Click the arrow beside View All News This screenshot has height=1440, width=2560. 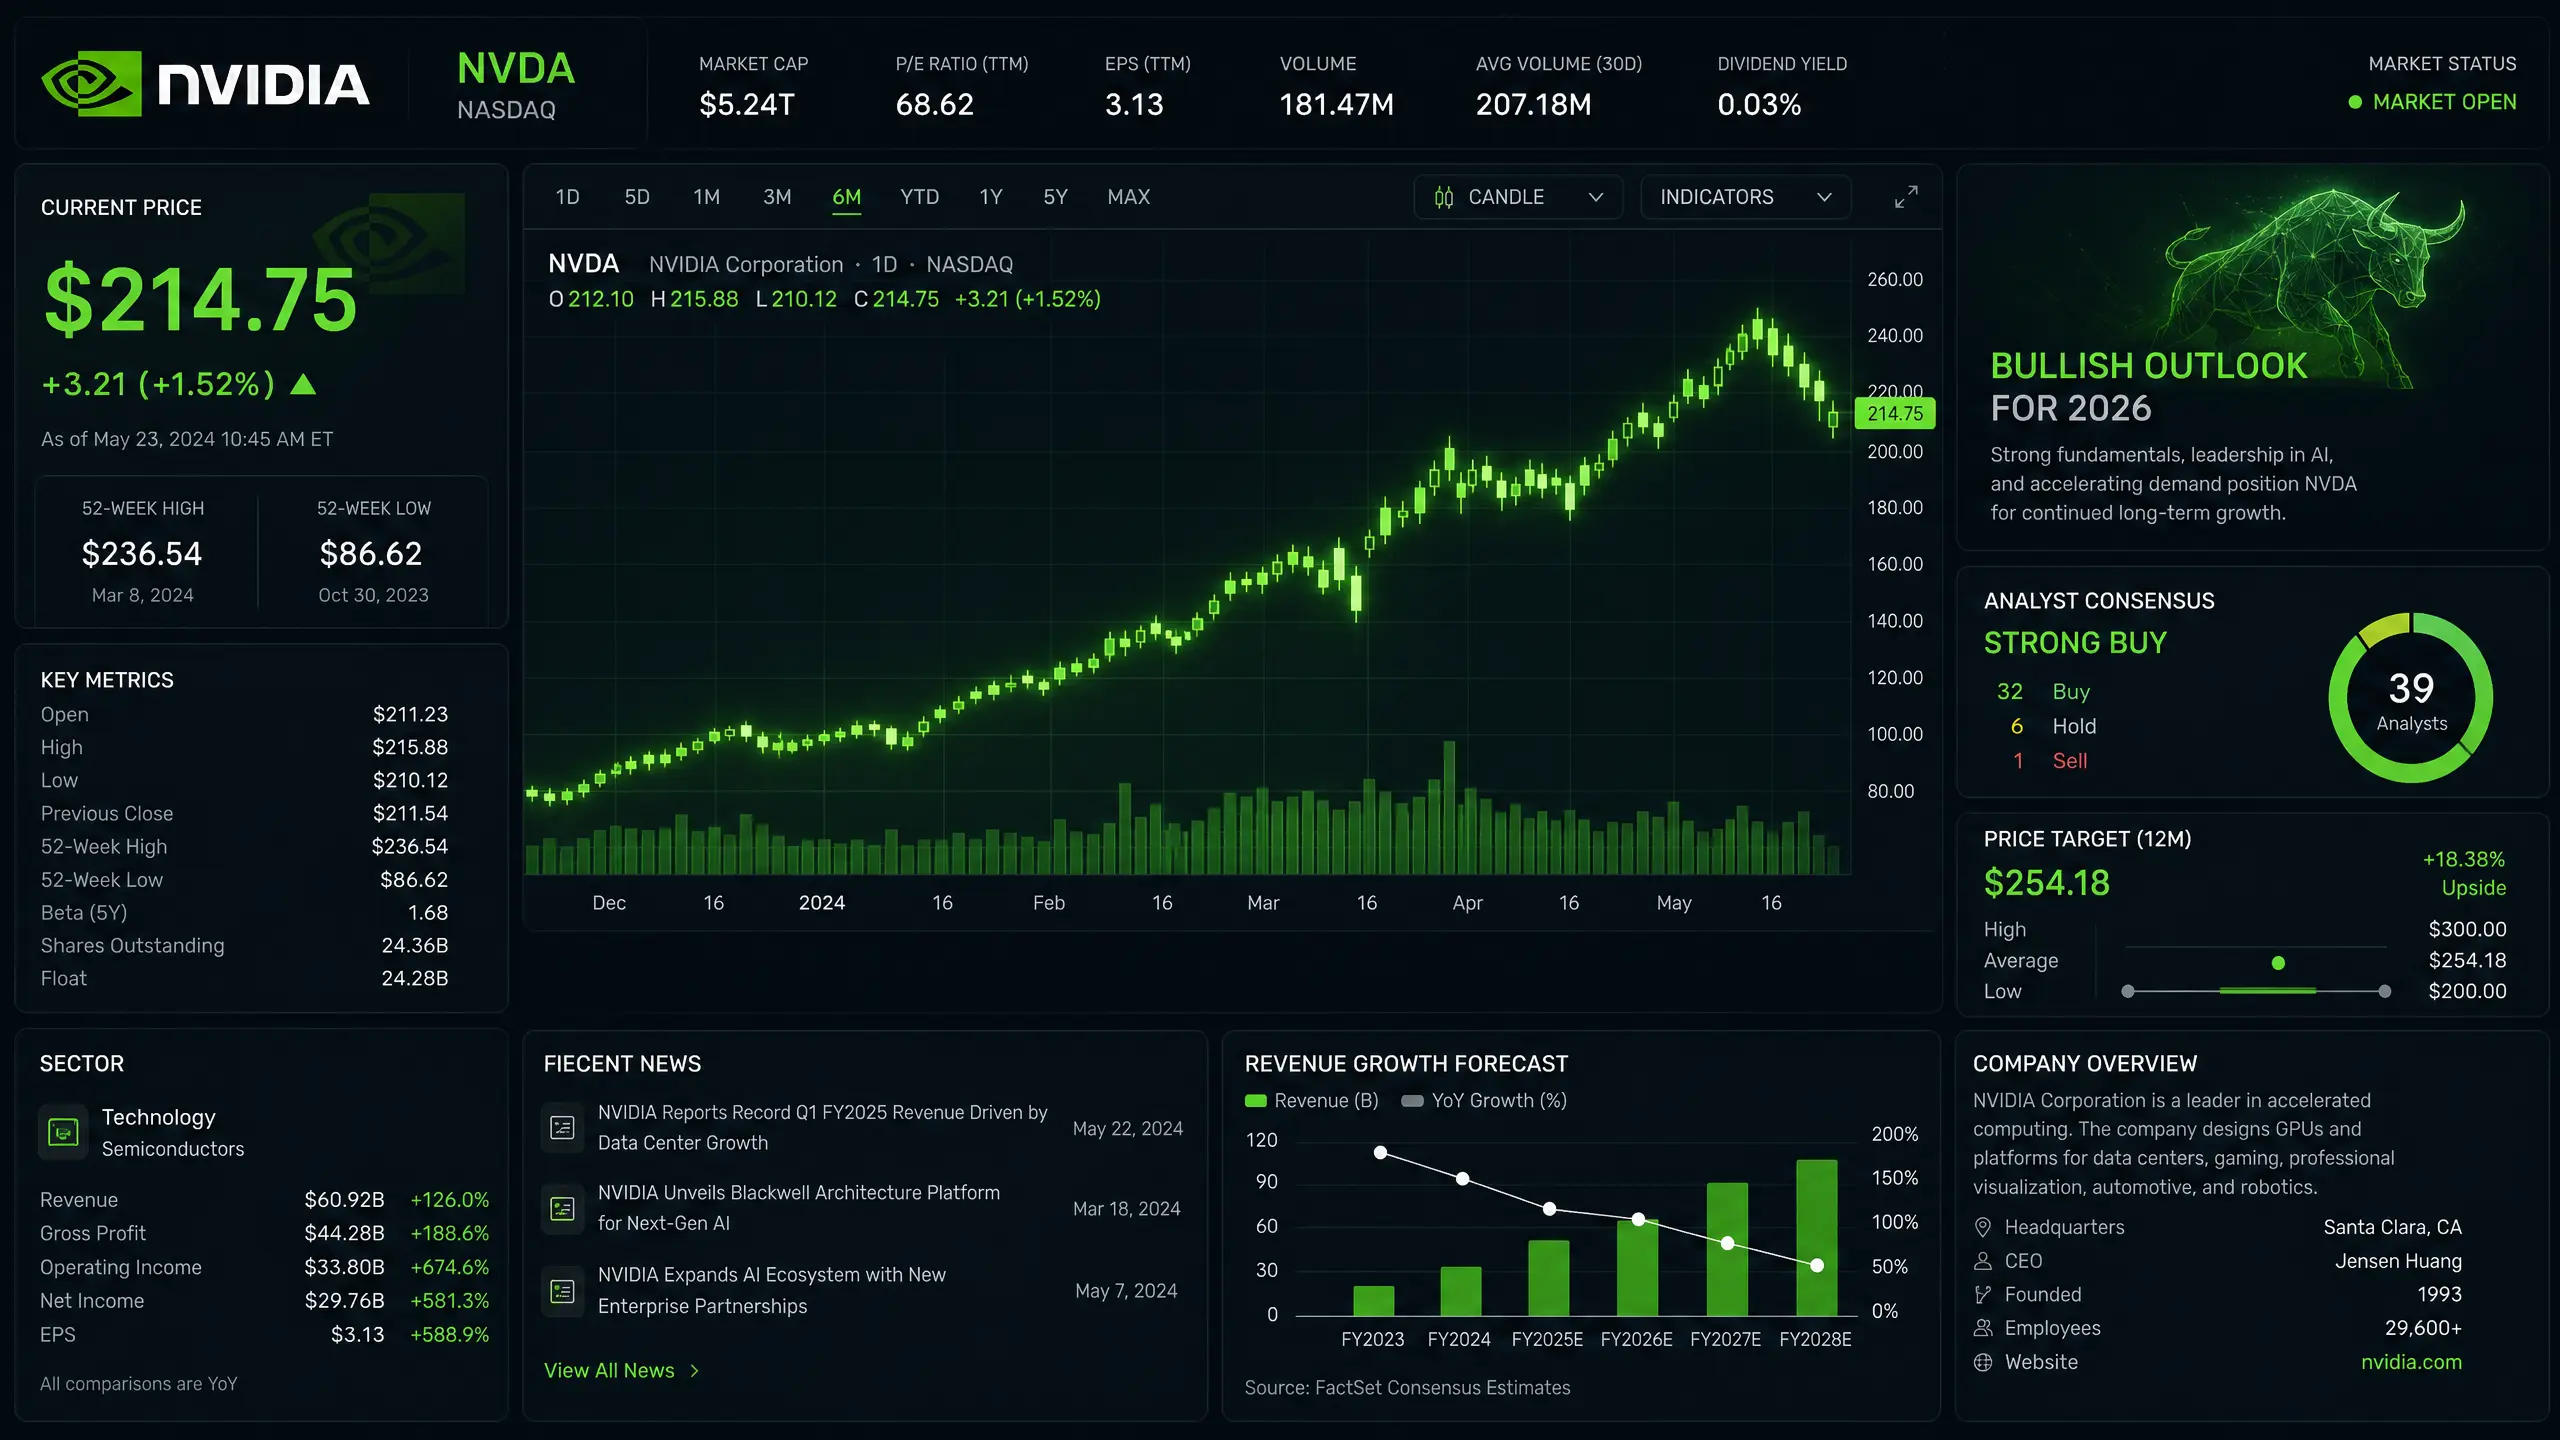click(695, 1371)
